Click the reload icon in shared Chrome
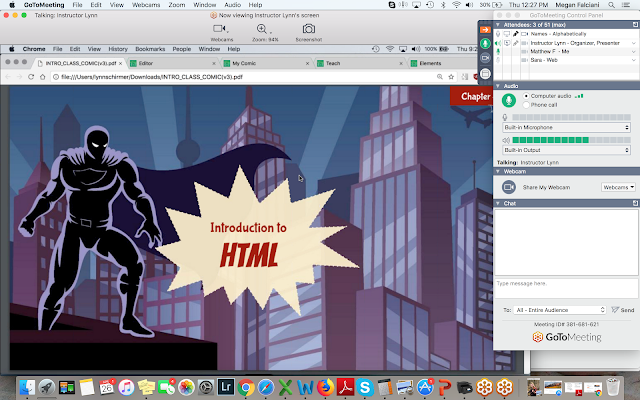 (31, 77)
